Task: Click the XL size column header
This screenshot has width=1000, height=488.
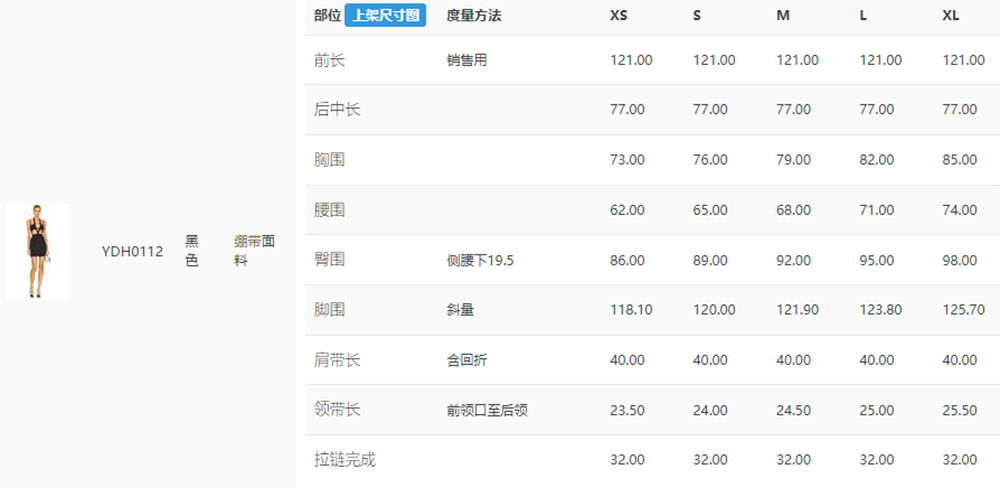Action: tap(951, 16)
